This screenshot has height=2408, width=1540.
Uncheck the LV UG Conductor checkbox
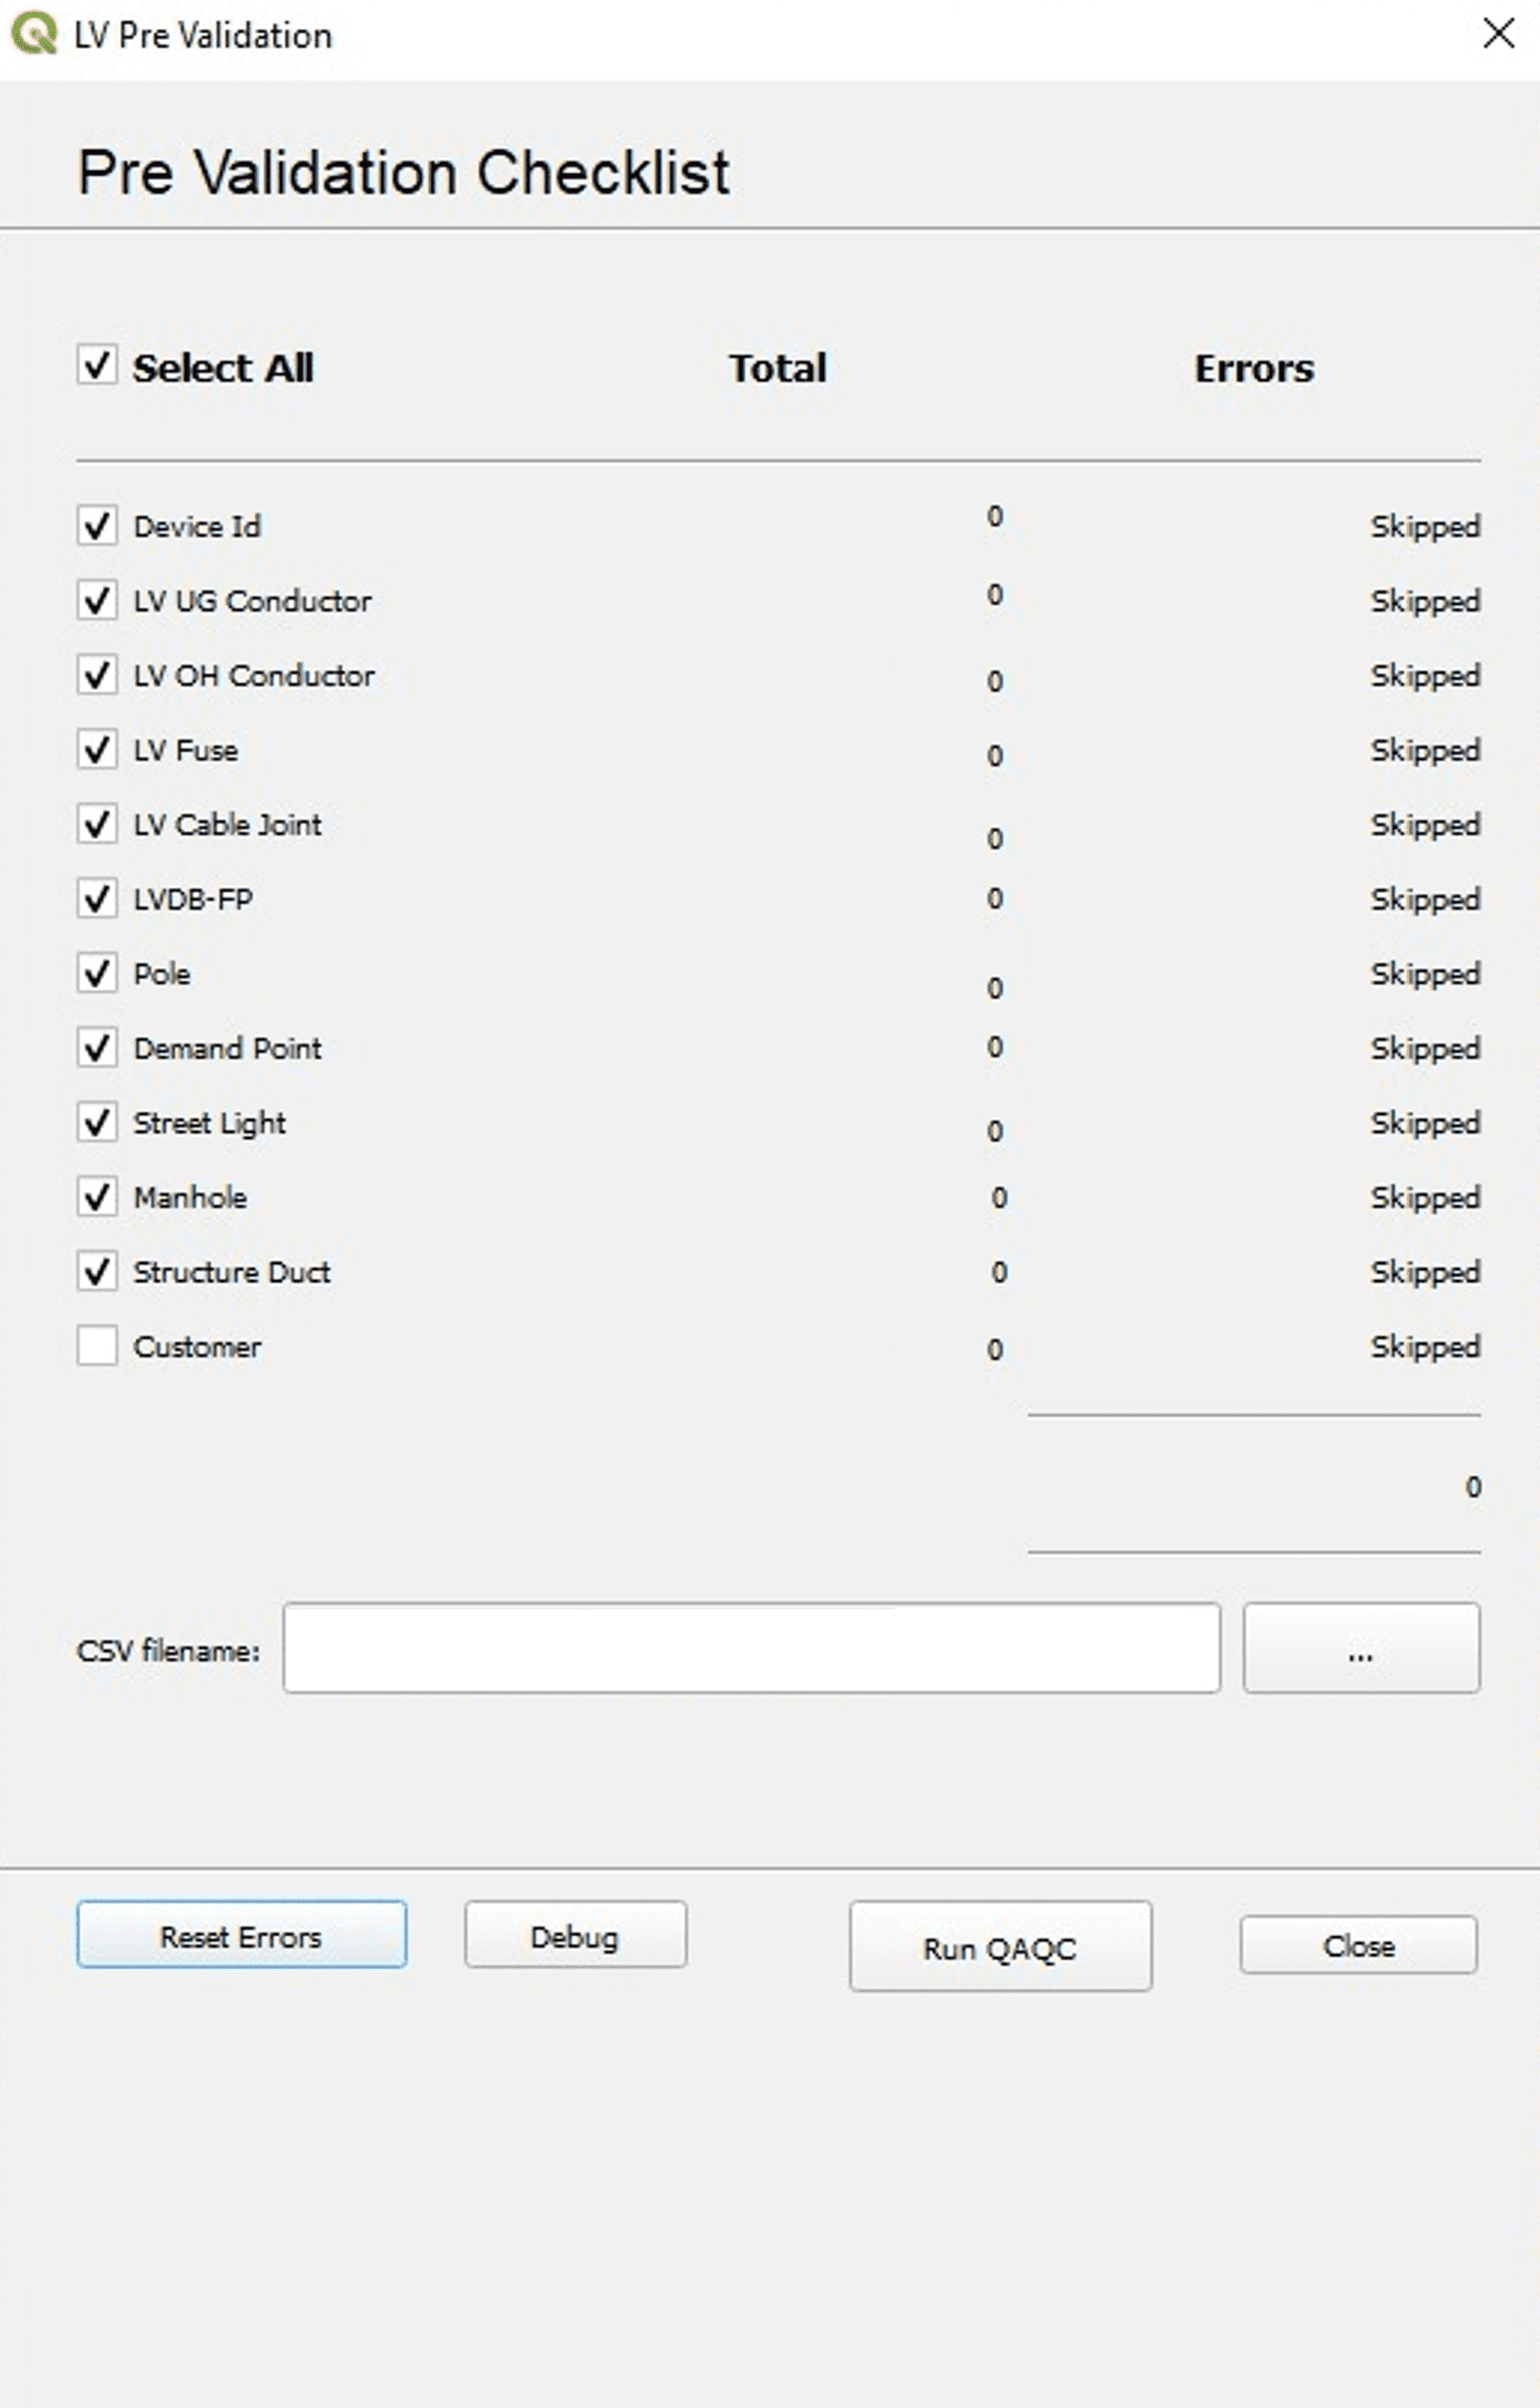(97, 600)
